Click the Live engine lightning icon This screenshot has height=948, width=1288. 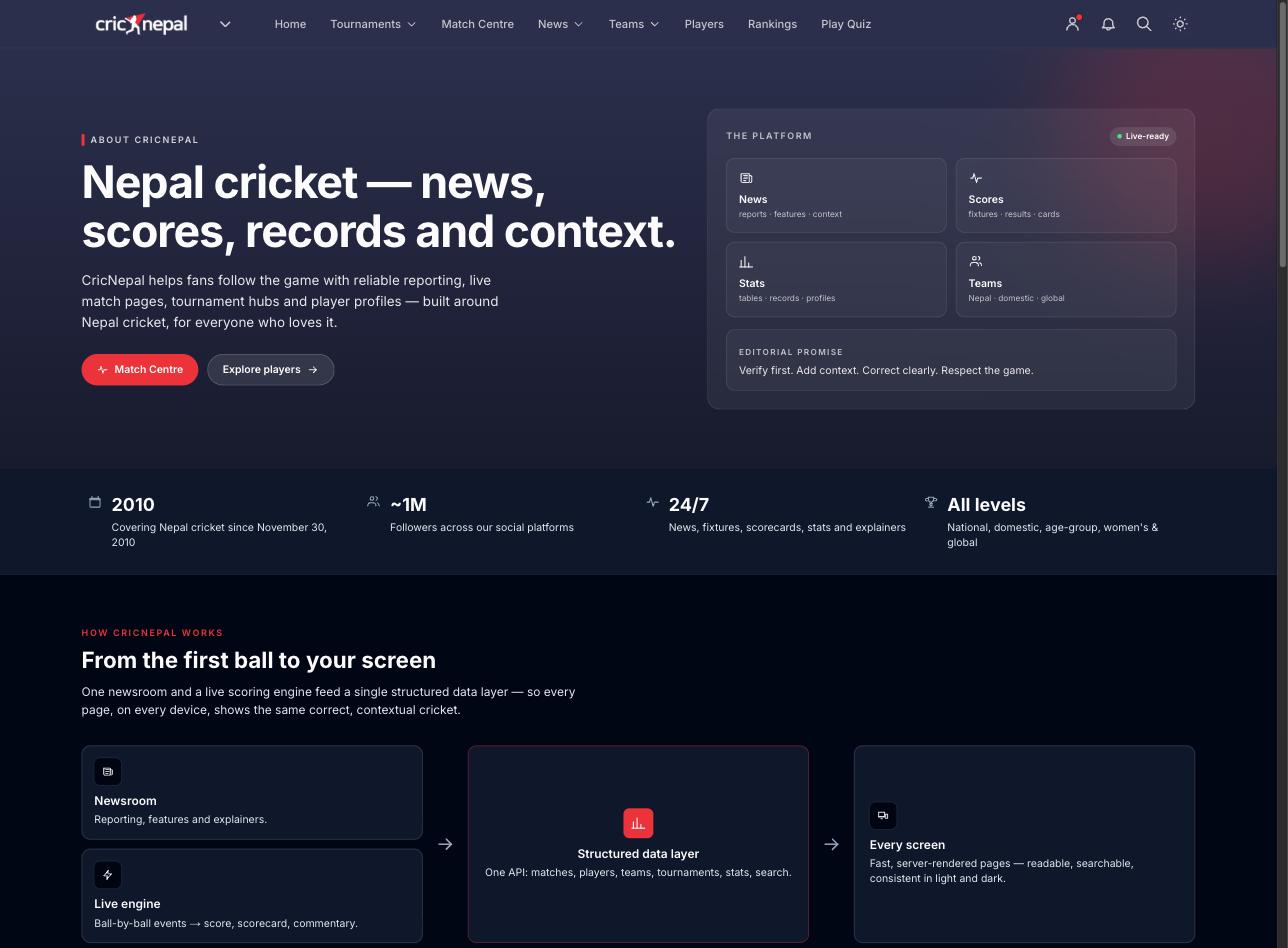(x=108, y=875)
